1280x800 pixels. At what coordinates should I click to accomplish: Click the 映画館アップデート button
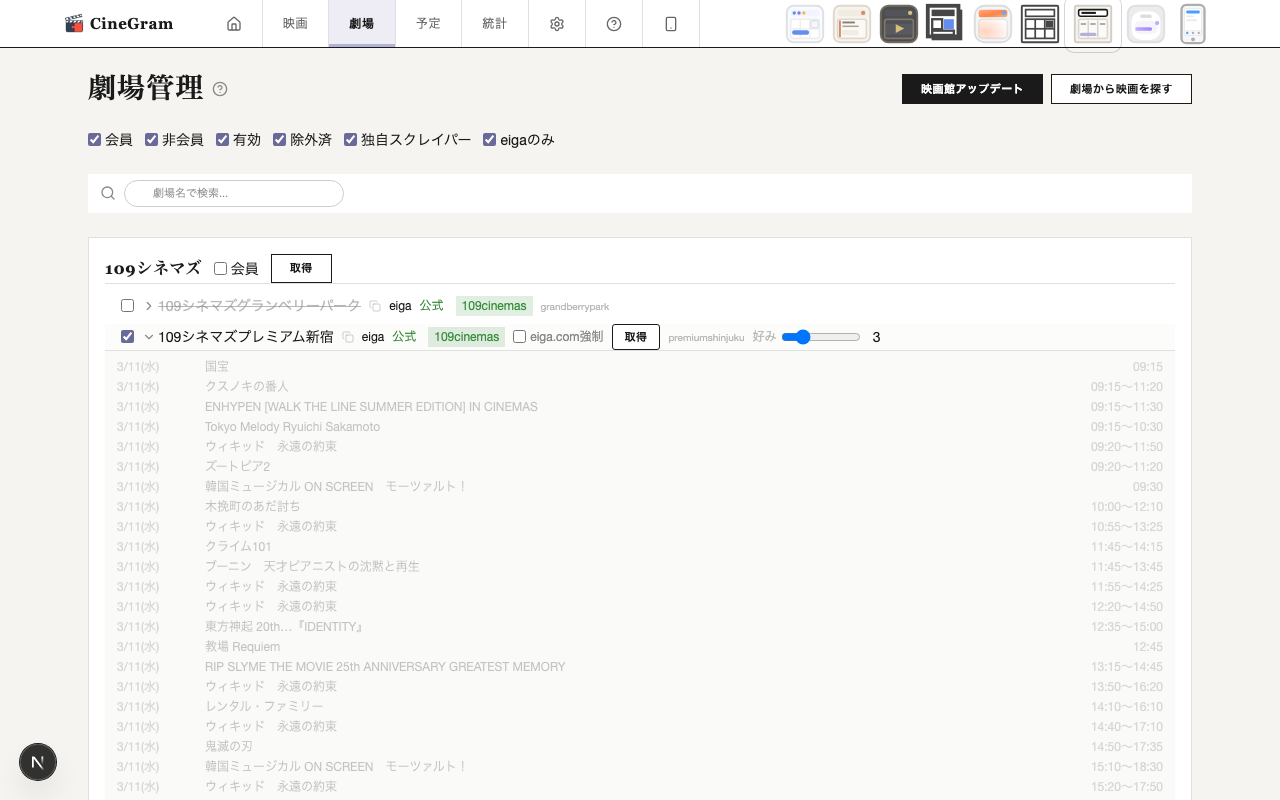pyautogui.click(x=971, y=89)
